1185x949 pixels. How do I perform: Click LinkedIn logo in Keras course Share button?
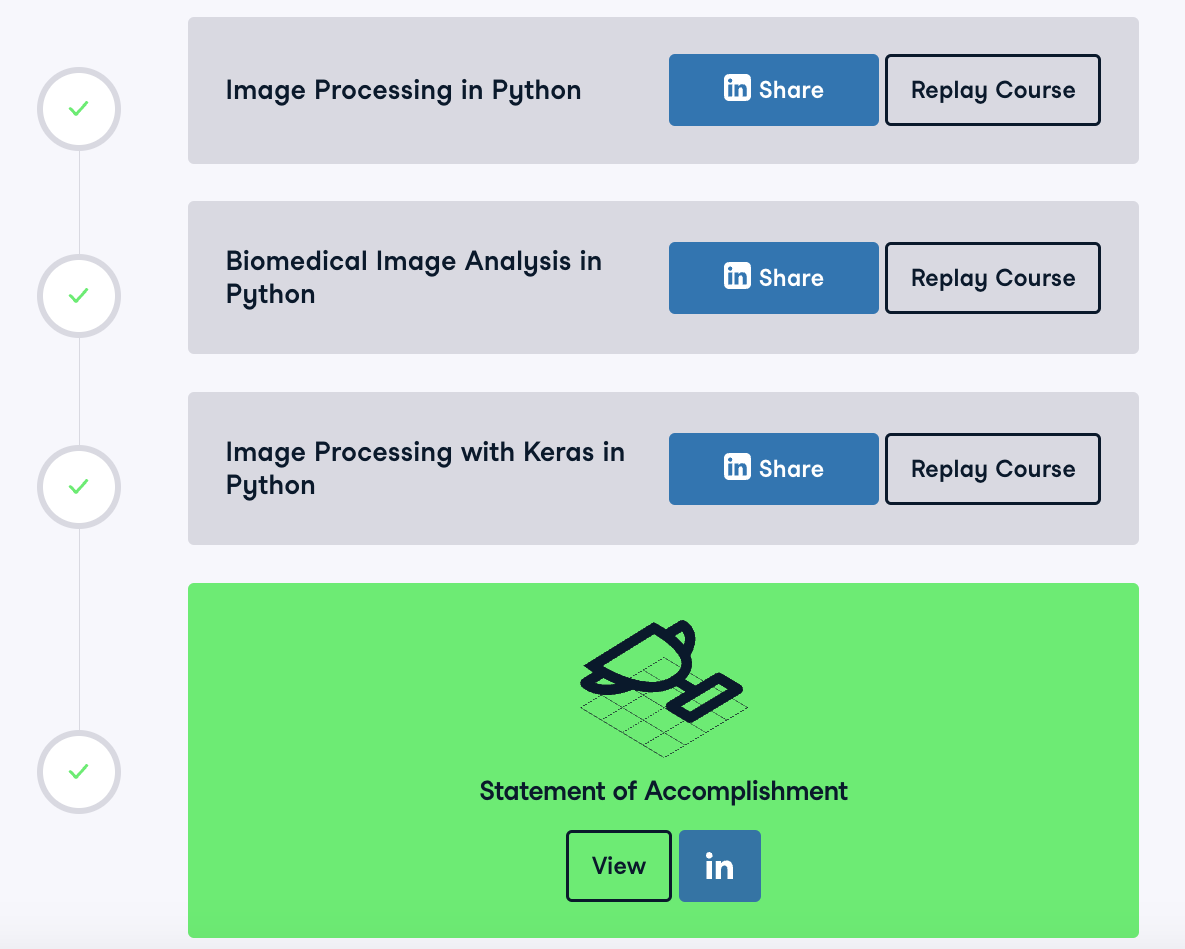(737, 468)
